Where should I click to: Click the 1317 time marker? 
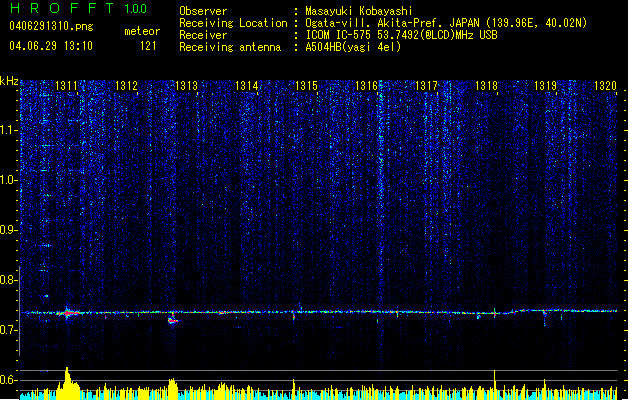pyautogui.click(x=426, y=86)
